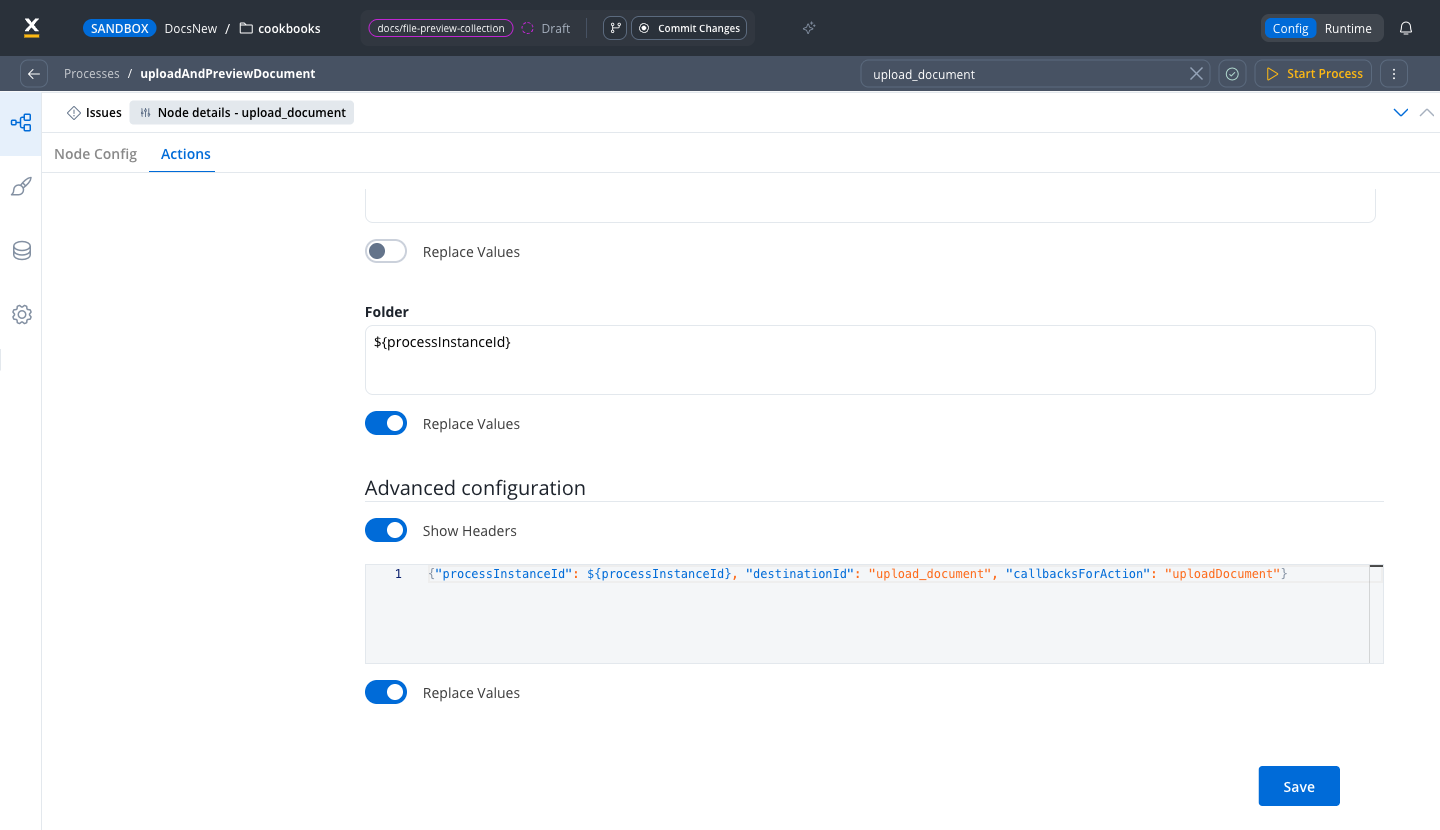Open docs/file-preview-collection branch selector
The height and width of the screenshot is (830, 1440).
441,28
